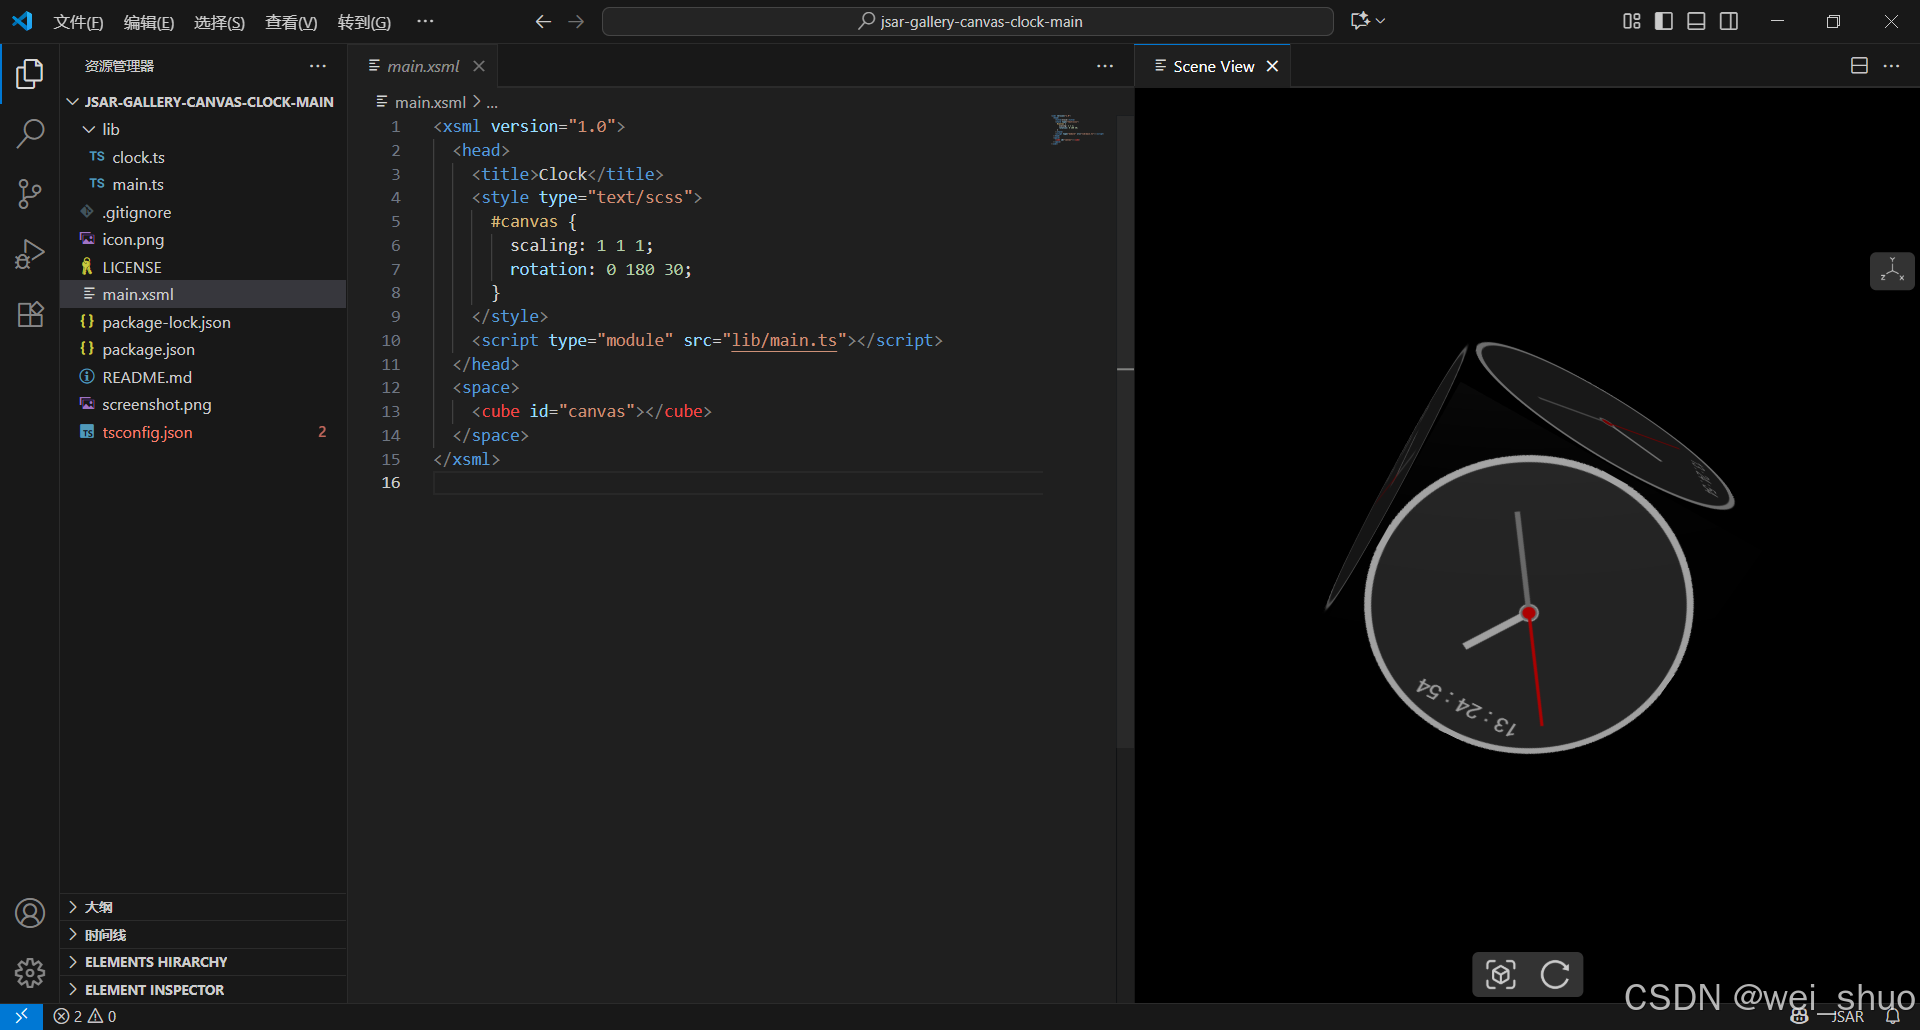Switch to the Scene View tab
Viewport: 1920px width, 1030px height.
pyautogui.click(x=1213, y=66)
